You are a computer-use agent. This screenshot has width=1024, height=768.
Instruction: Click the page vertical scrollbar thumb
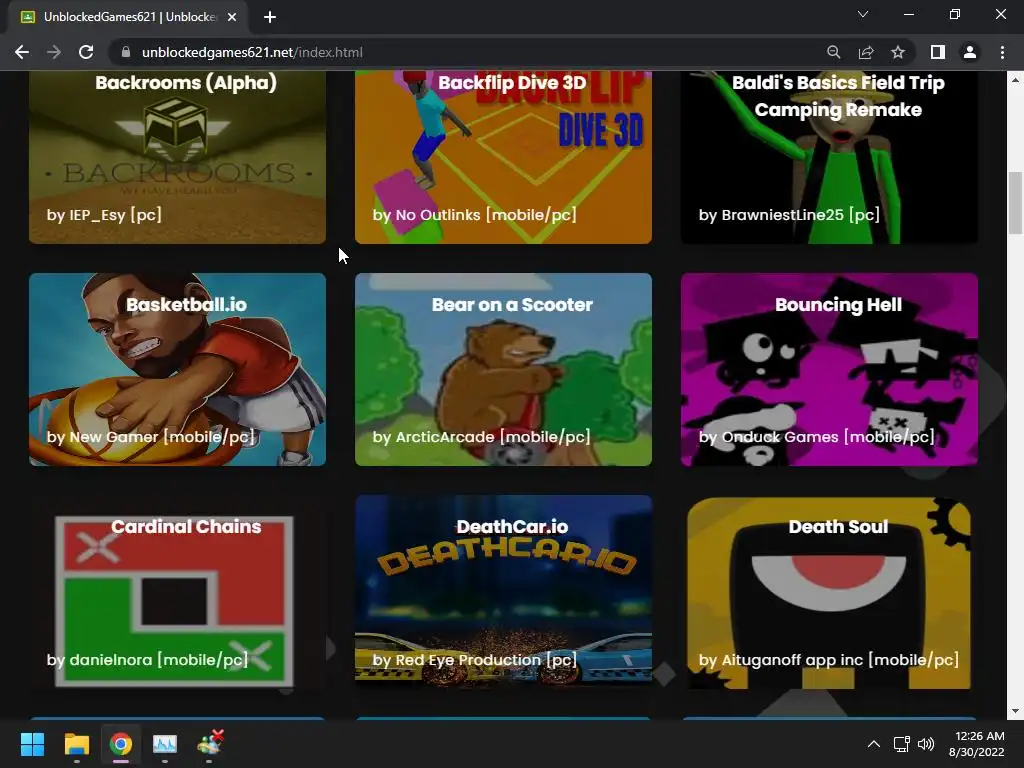pos(1015,202)
